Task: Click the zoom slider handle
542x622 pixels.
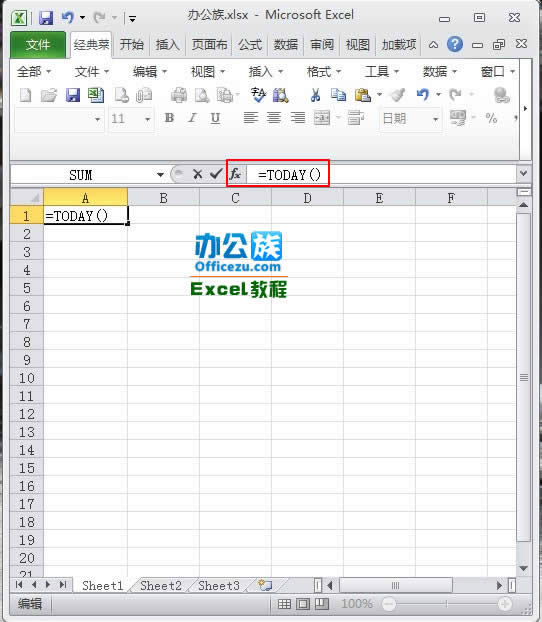Action: (446, 604)
